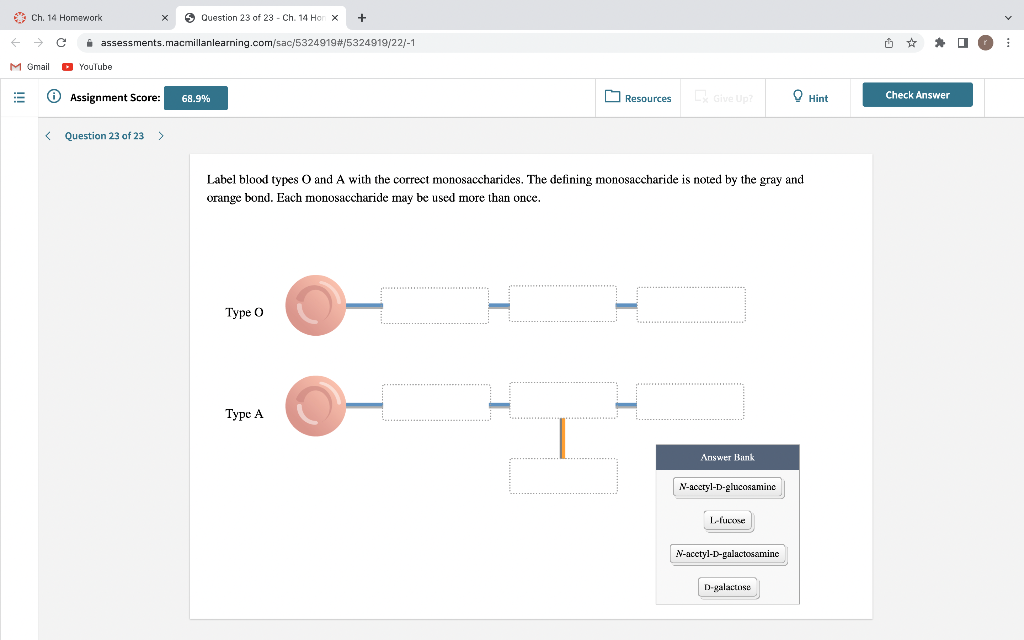Go to the next question chevron
The image size is (1024, 640).
click(x=161, y=136)
